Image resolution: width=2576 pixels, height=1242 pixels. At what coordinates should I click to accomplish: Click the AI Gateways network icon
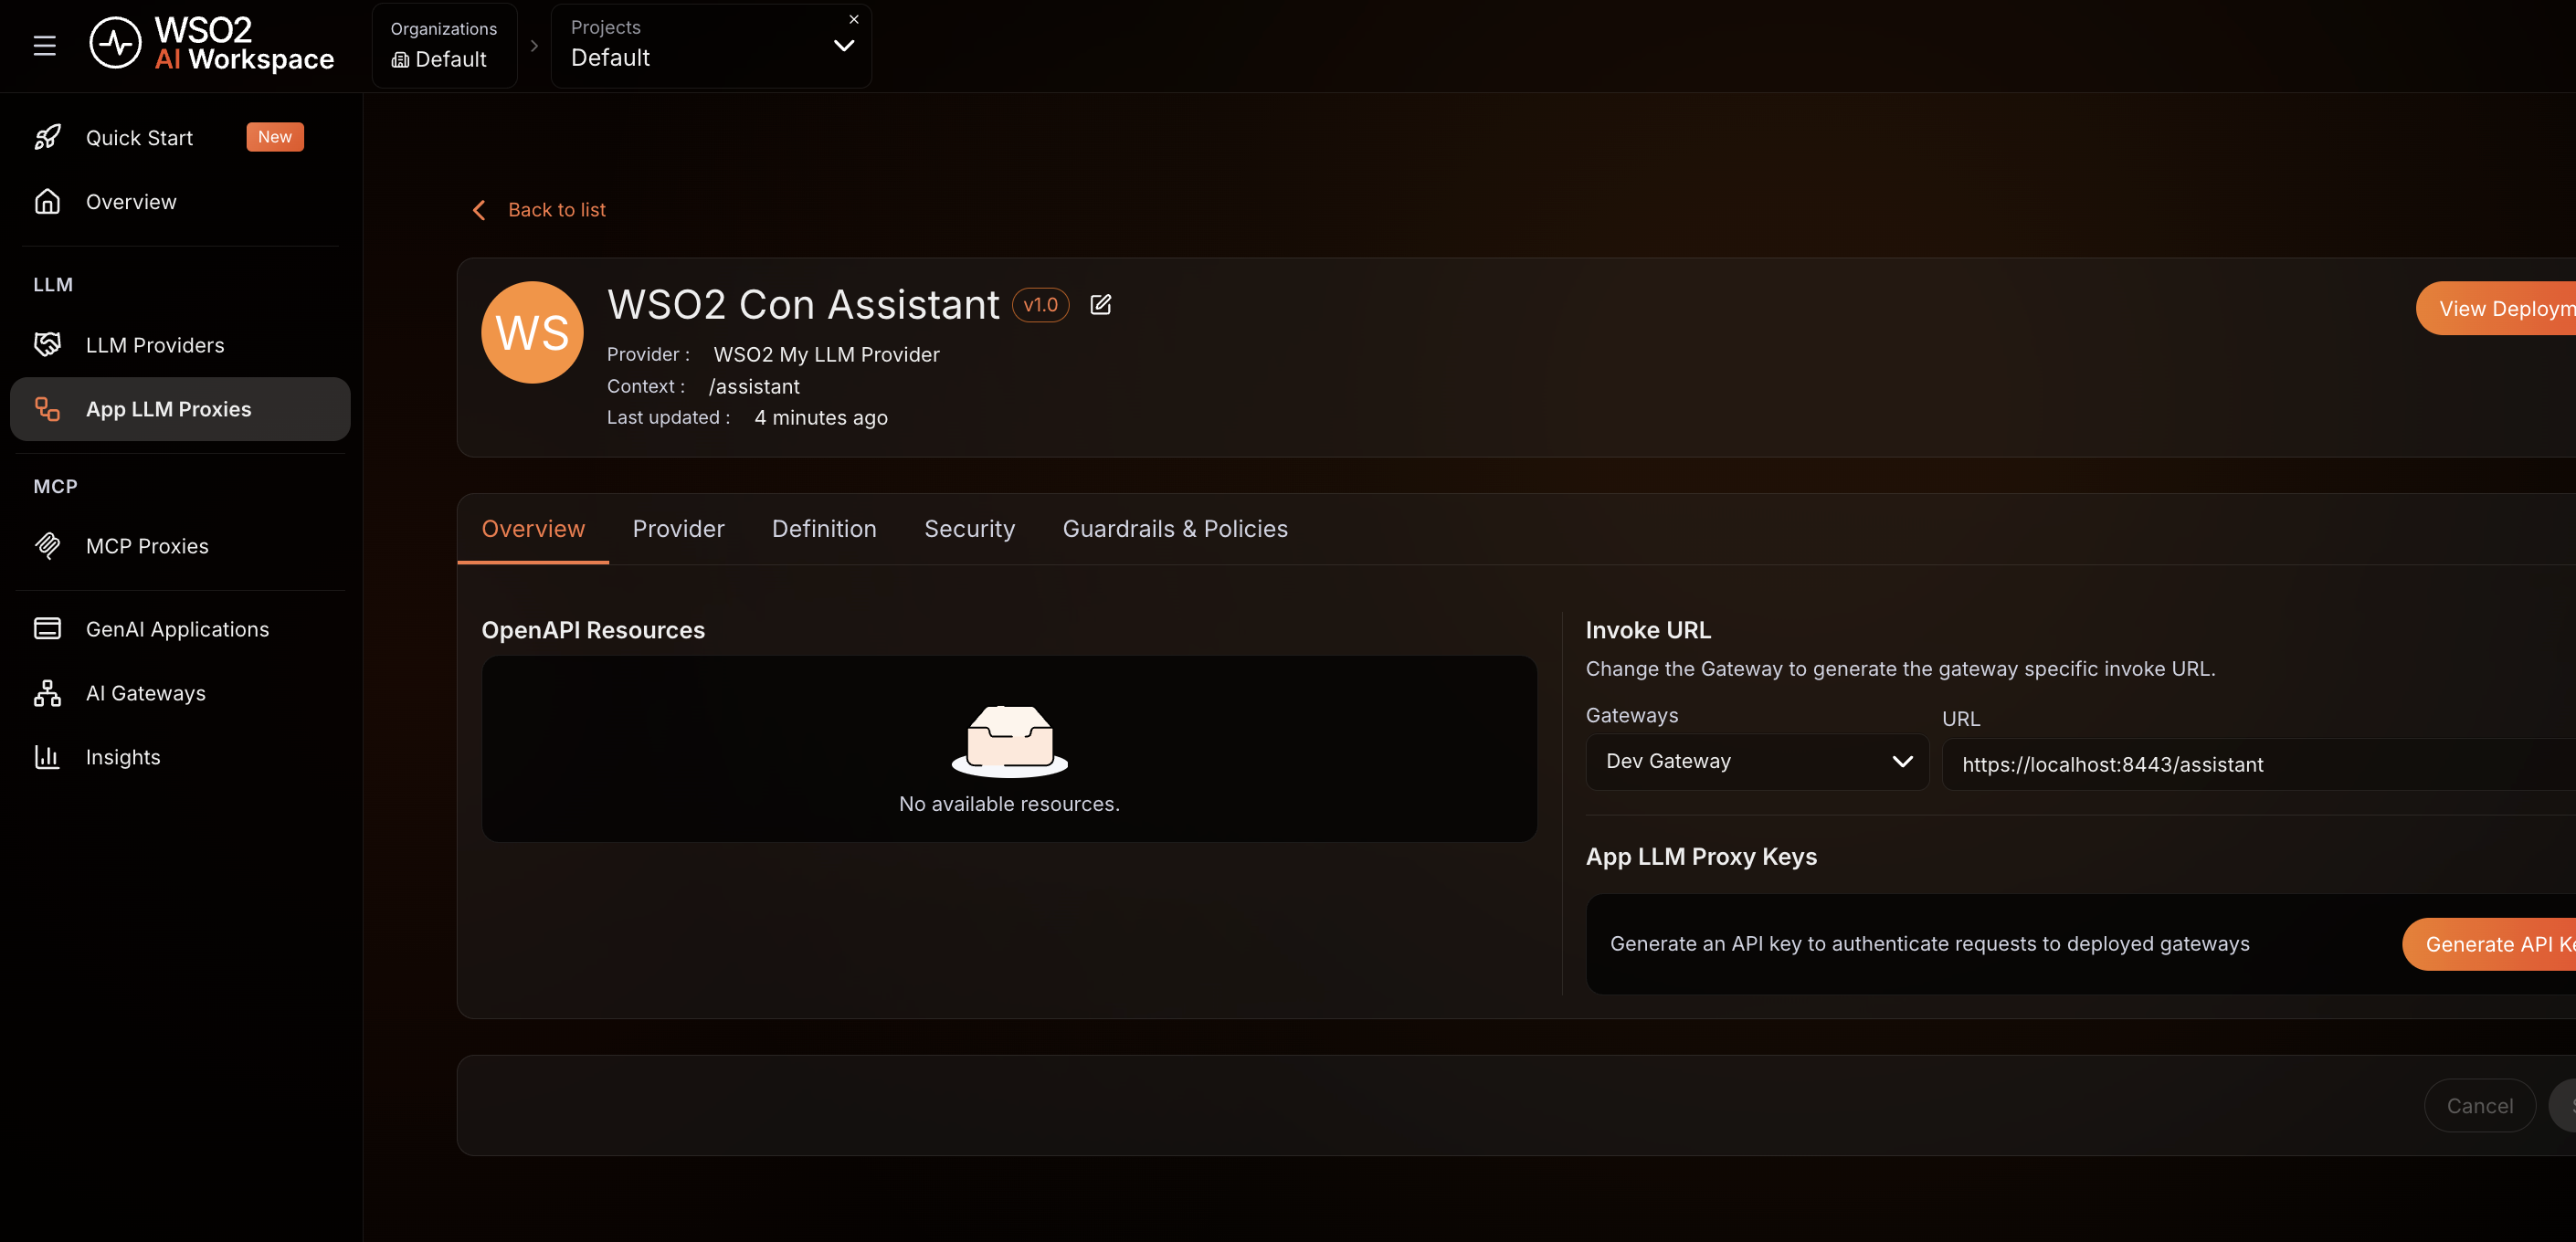pyautogui.click(x=47, y=693)
